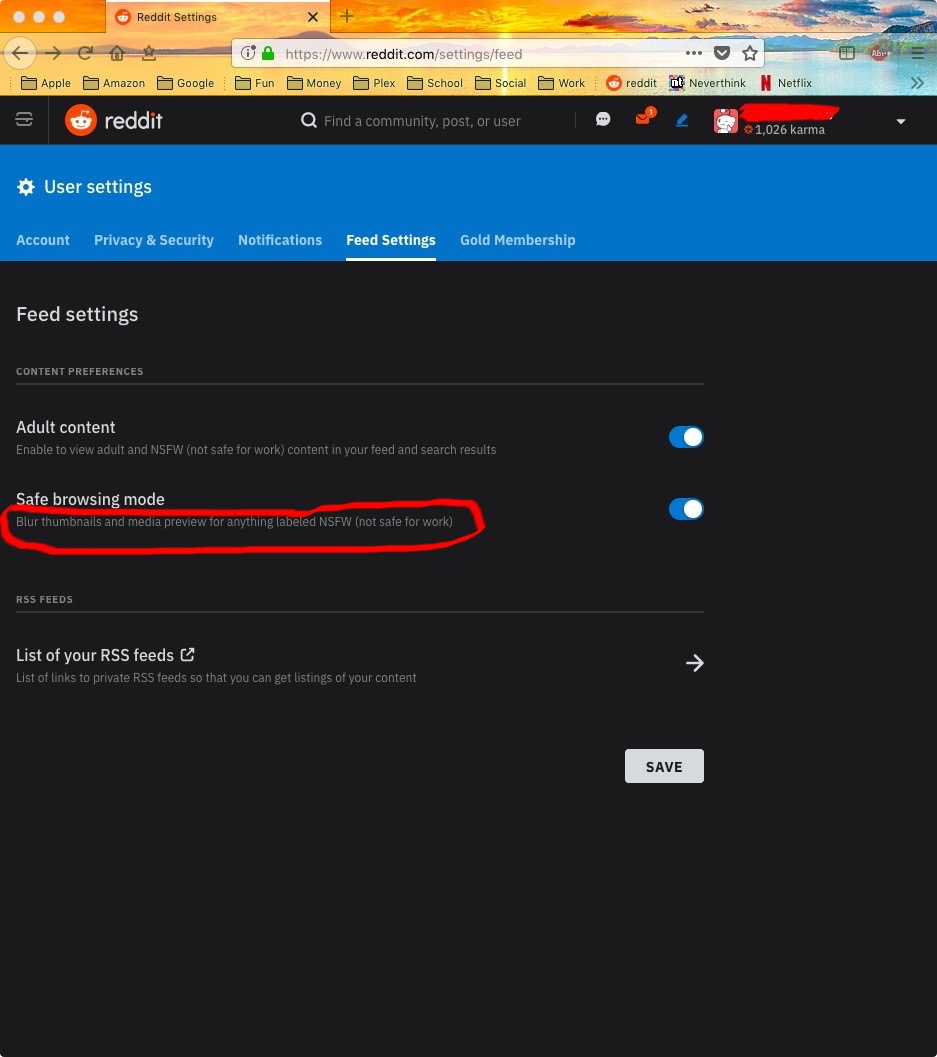Turn off Safe browsing mode toggle
The height and width of the screenshot is (1057, 937).
pyautogui.click(x=686, y=509)
